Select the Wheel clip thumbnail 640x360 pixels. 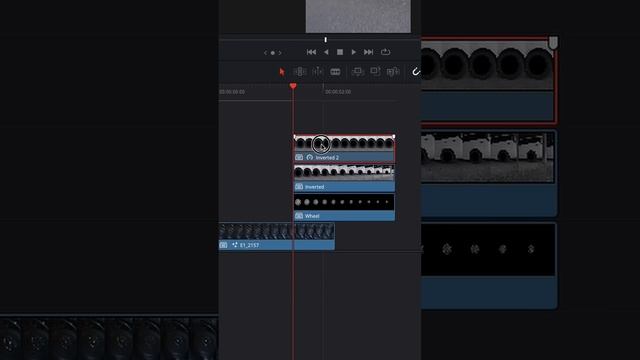(344, 202)
